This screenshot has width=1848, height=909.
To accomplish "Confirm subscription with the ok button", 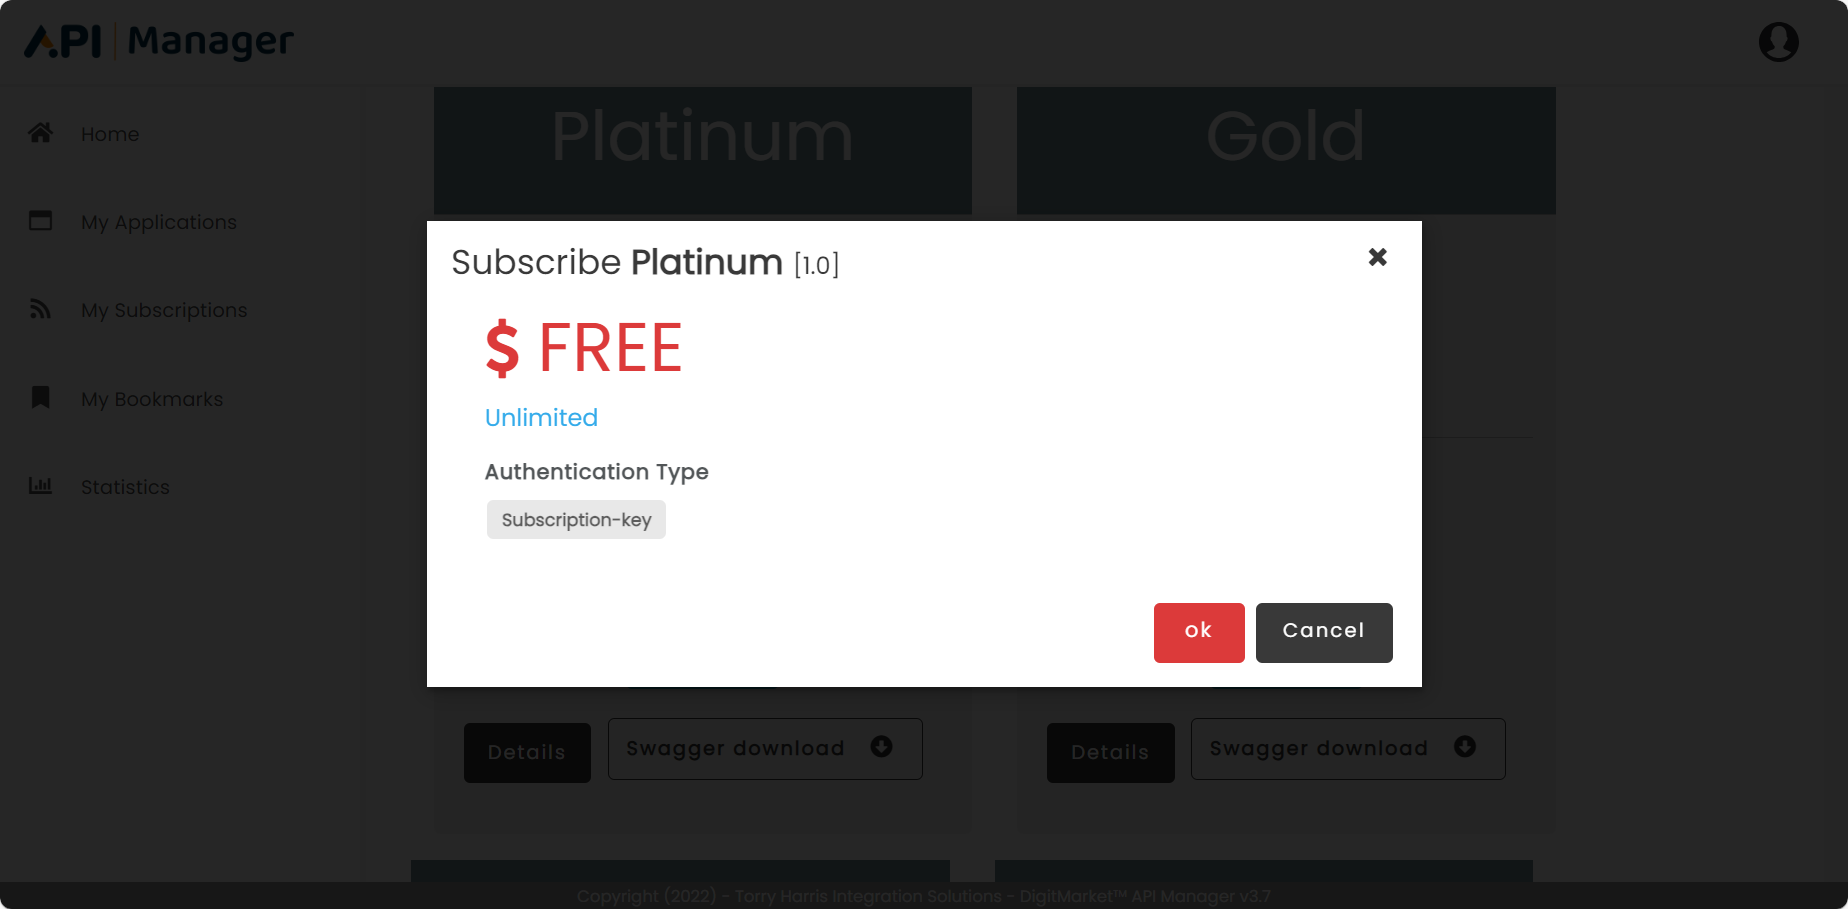I will coord(1198,632).
